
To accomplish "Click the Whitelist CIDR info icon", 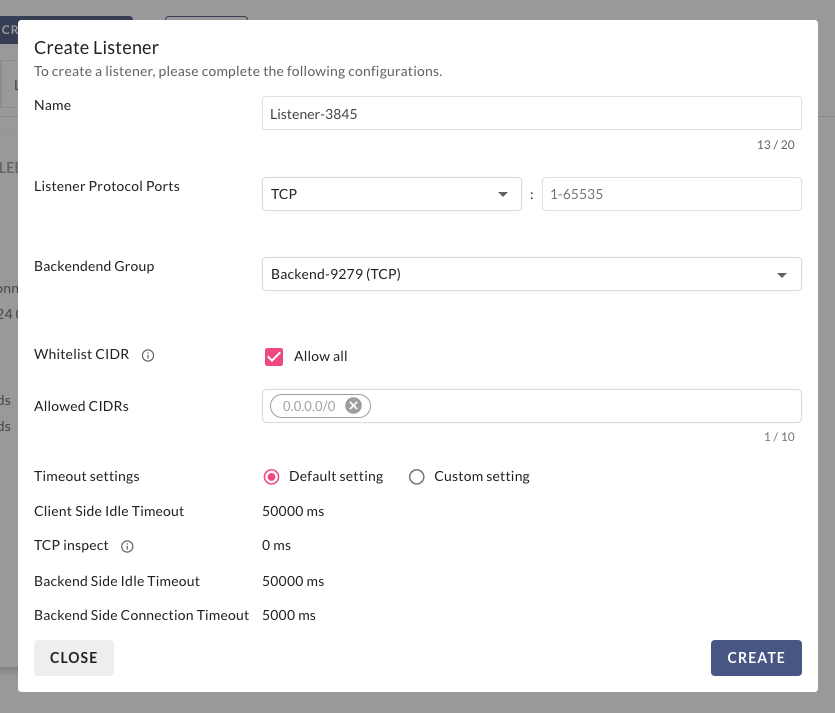I will 148,355.
